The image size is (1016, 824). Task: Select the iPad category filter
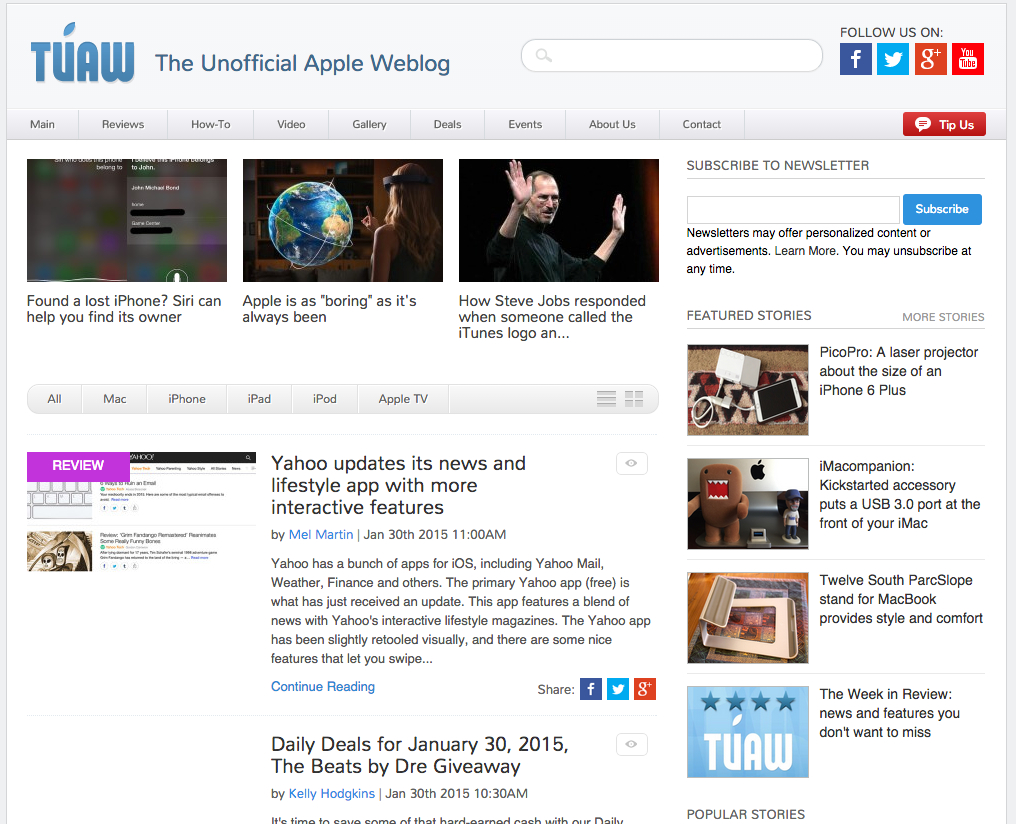[x=259, y=399]
